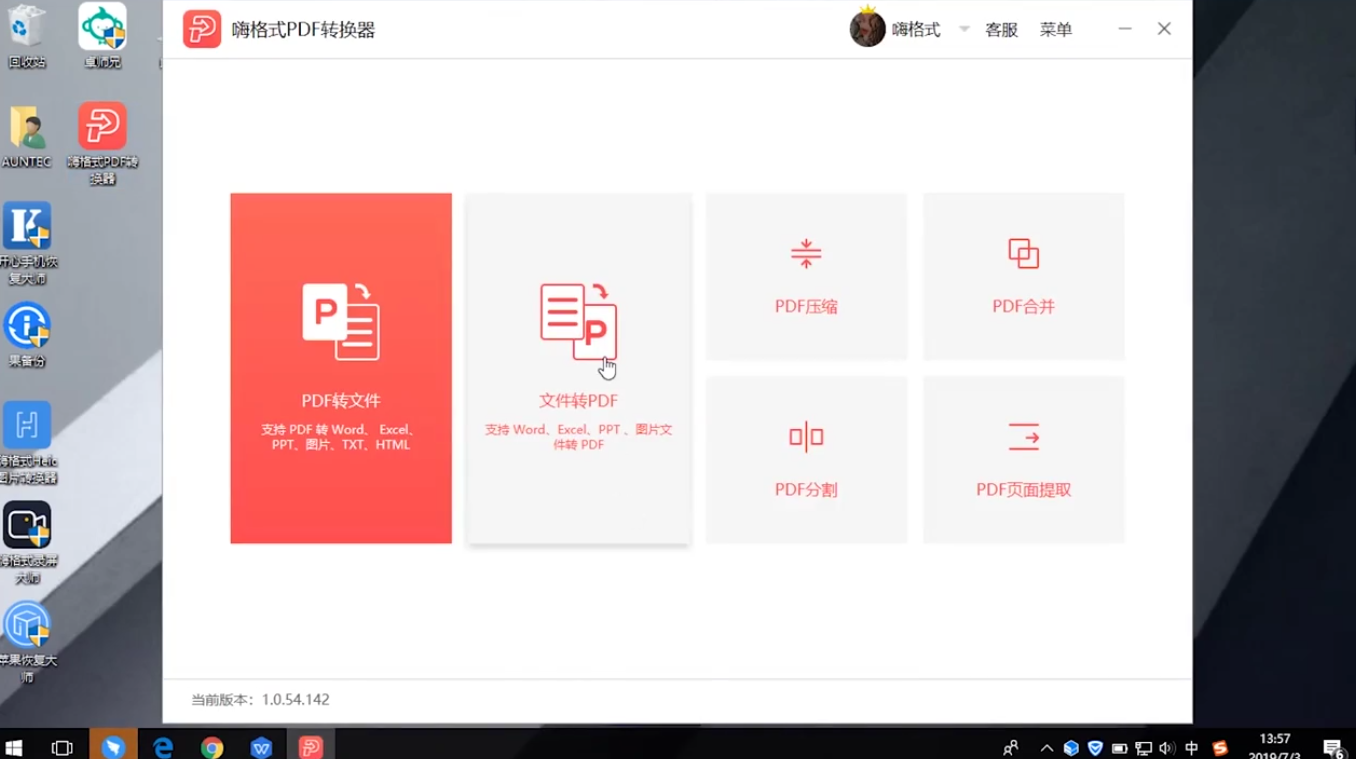Close the PDF converter window

(1164, 29)
